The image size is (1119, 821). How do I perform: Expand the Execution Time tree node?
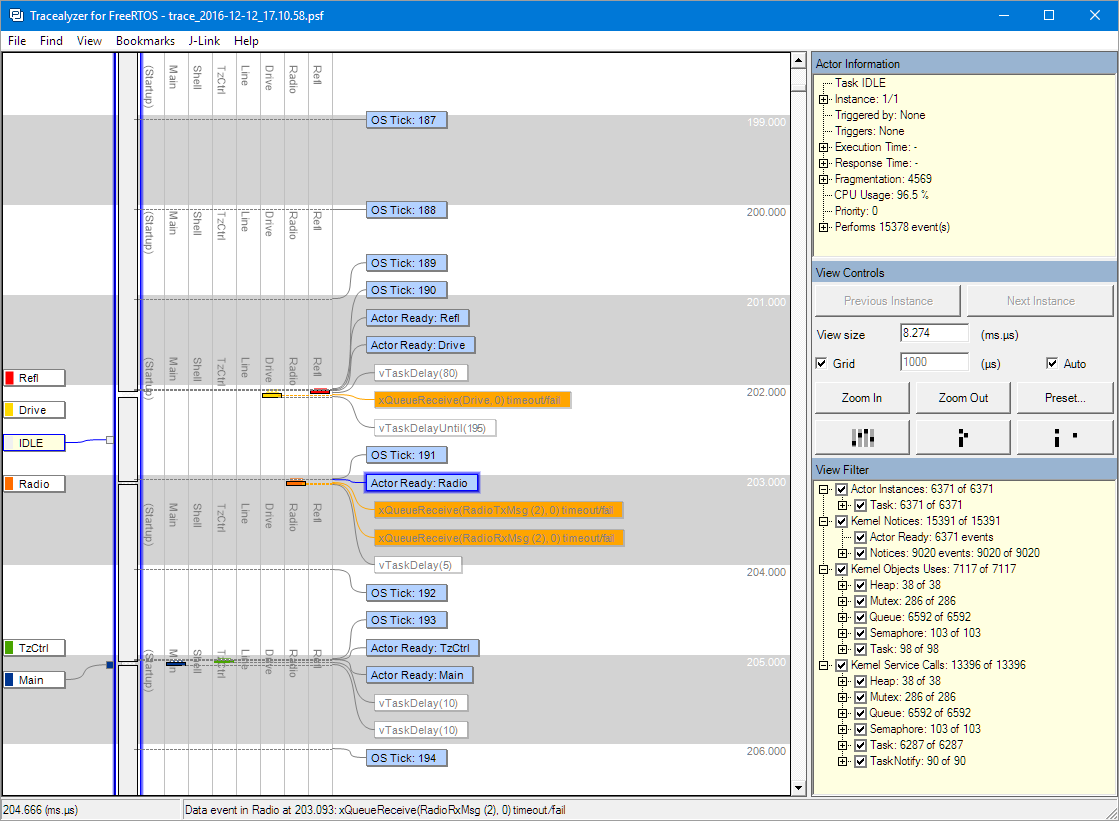(823, 147)
